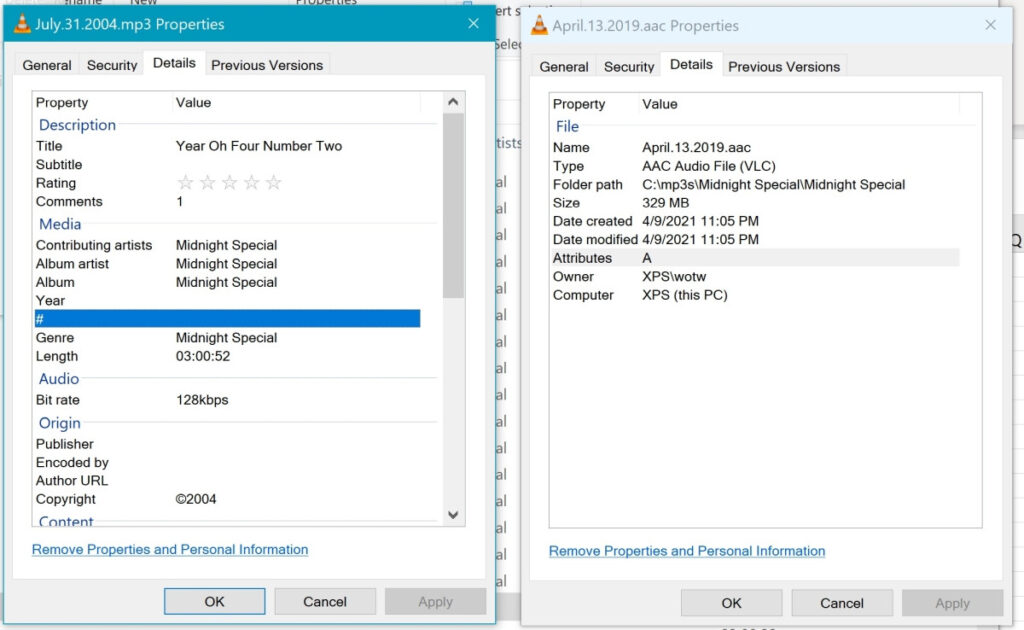The height and width of the screenshot is (630, 1024).
Task: Open the Security tab on the mp3 dialog
Action: pyautogui.click(x=111, y=64)
